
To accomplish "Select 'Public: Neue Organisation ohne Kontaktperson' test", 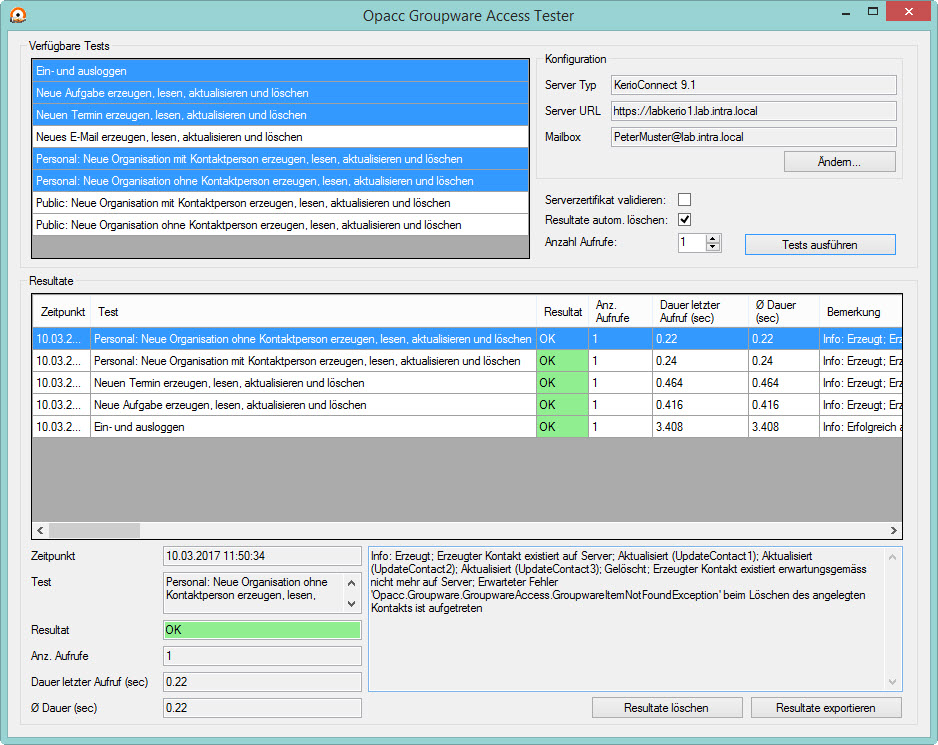I will pyautogui.click(x=281, y=225).
